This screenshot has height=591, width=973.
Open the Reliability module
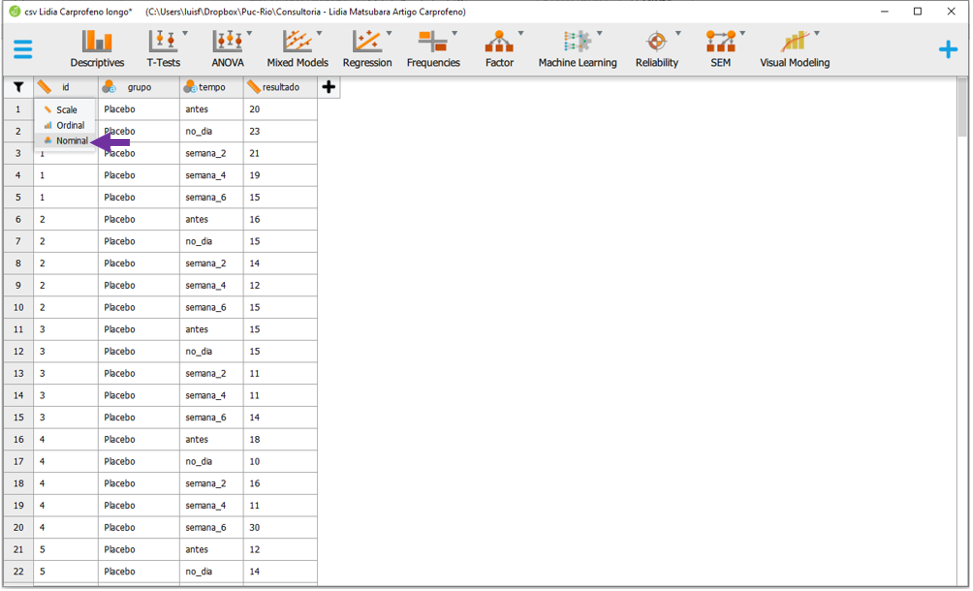[656, 48]
